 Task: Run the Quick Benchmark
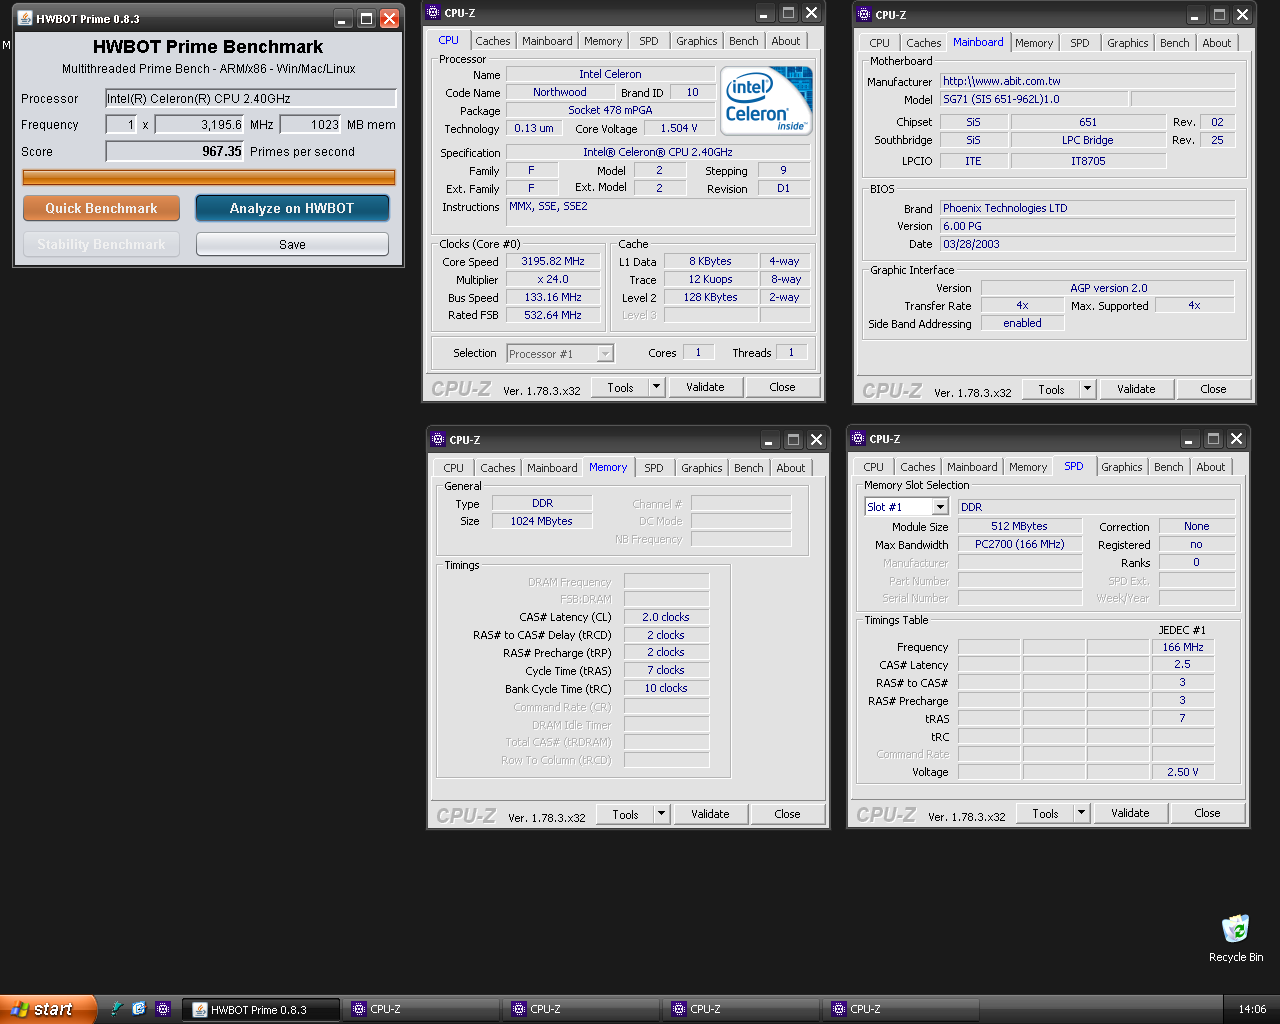click(101, 208)
